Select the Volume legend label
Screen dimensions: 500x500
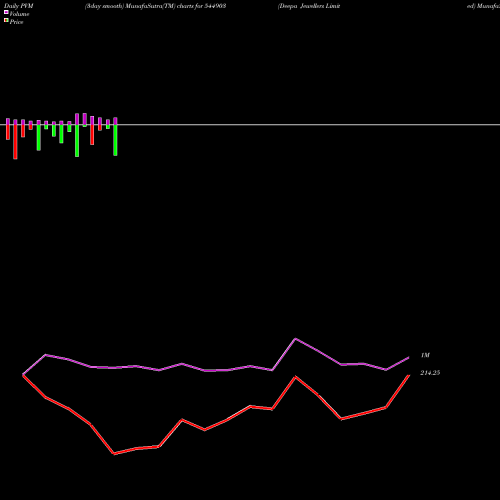click(19, 14)
